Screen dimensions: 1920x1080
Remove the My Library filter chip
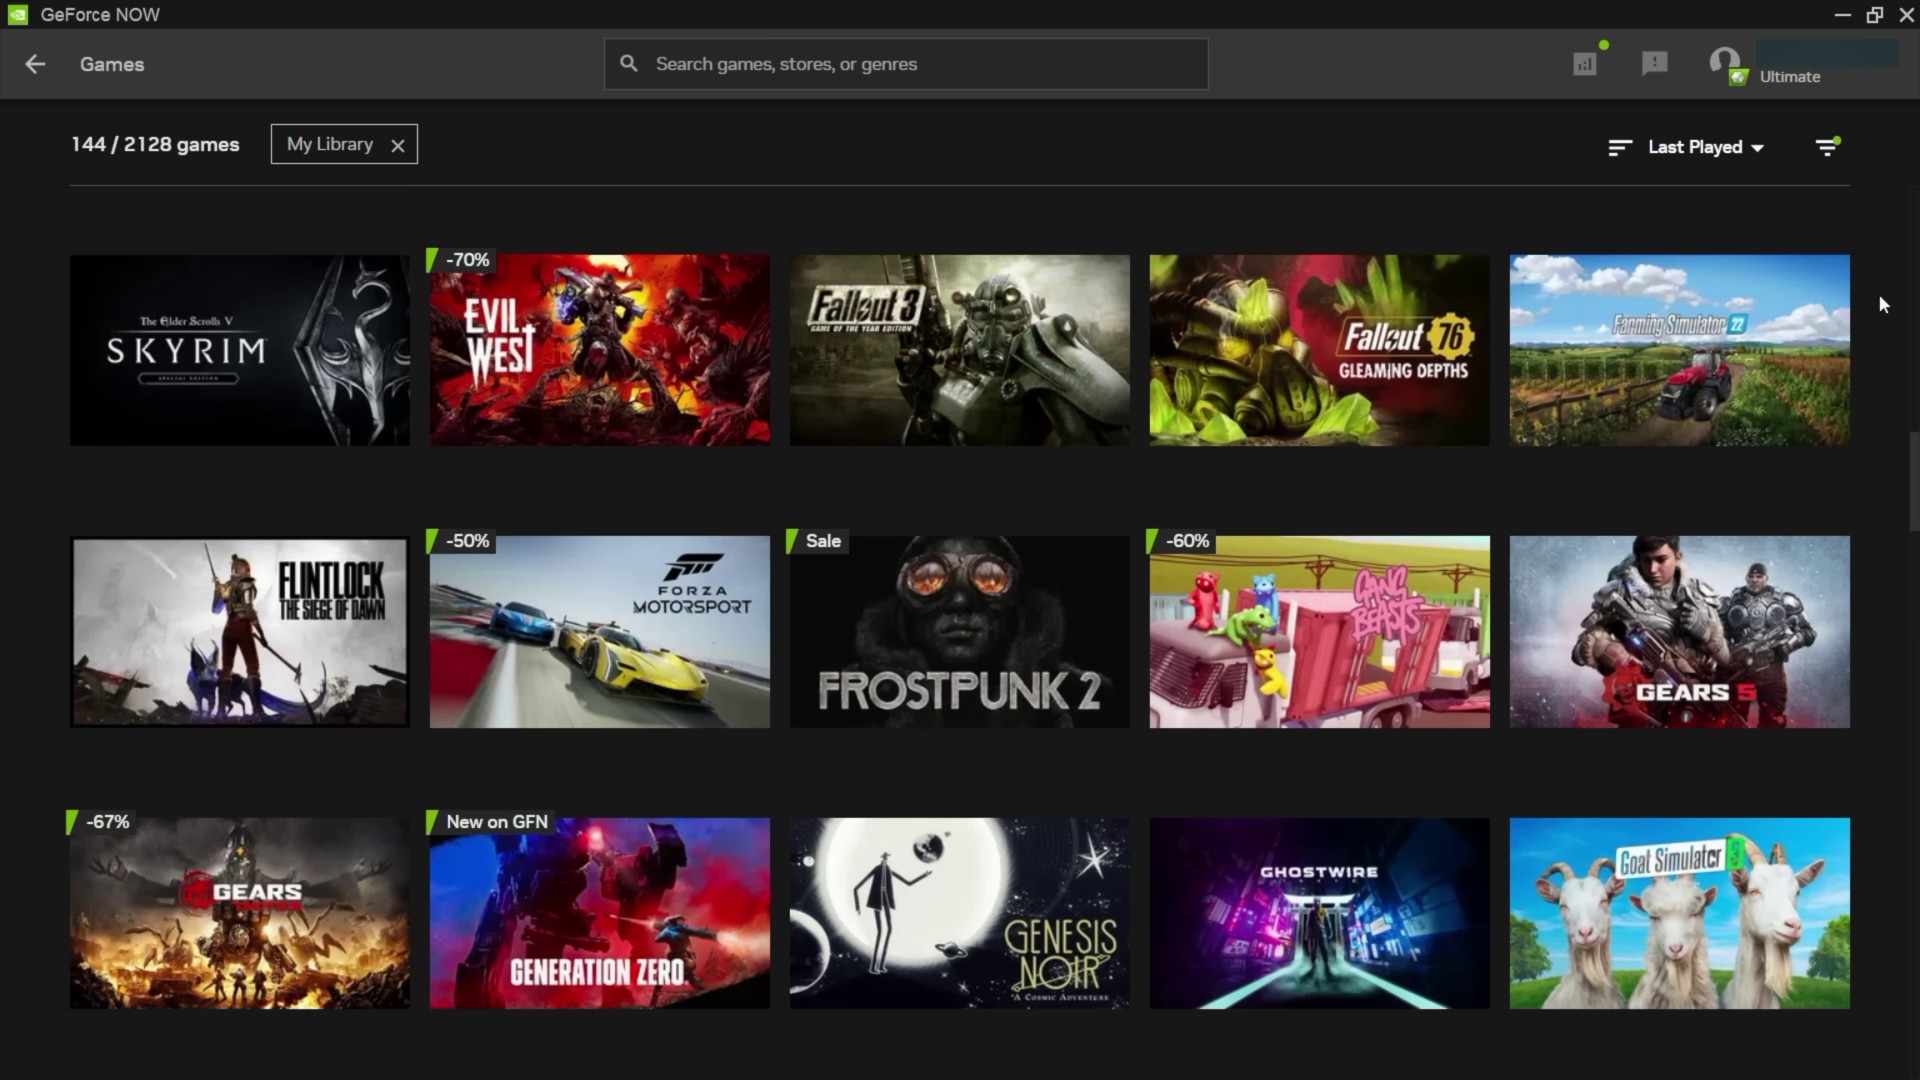point(397,145)
